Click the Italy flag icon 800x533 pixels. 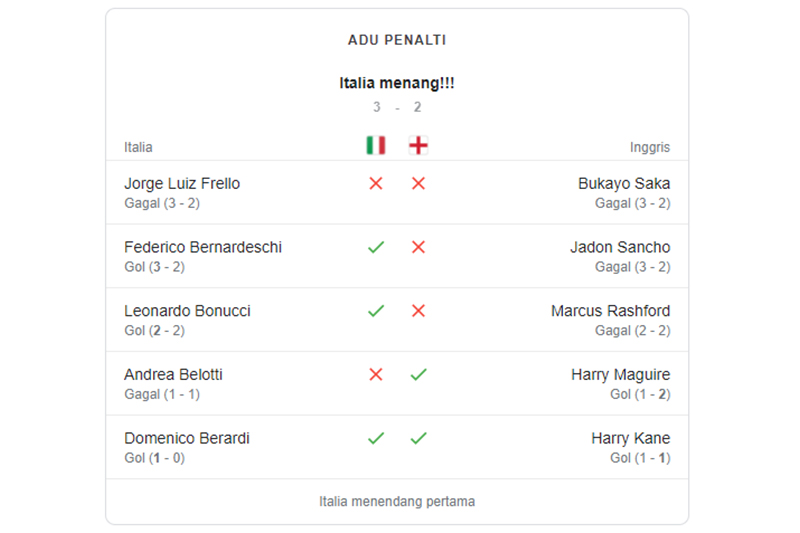click(x=375, y=146)
